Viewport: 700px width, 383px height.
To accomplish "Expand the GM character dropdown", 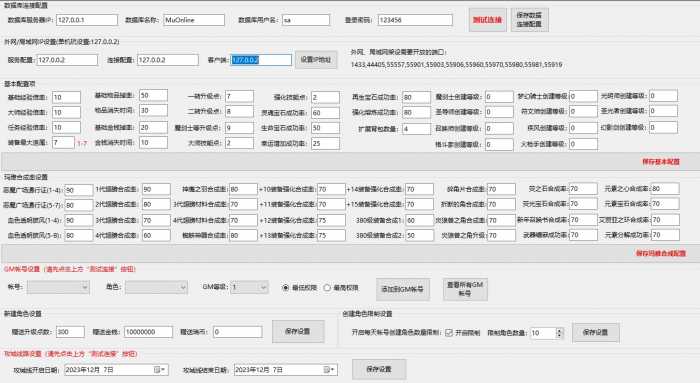I will pos(183,287).
